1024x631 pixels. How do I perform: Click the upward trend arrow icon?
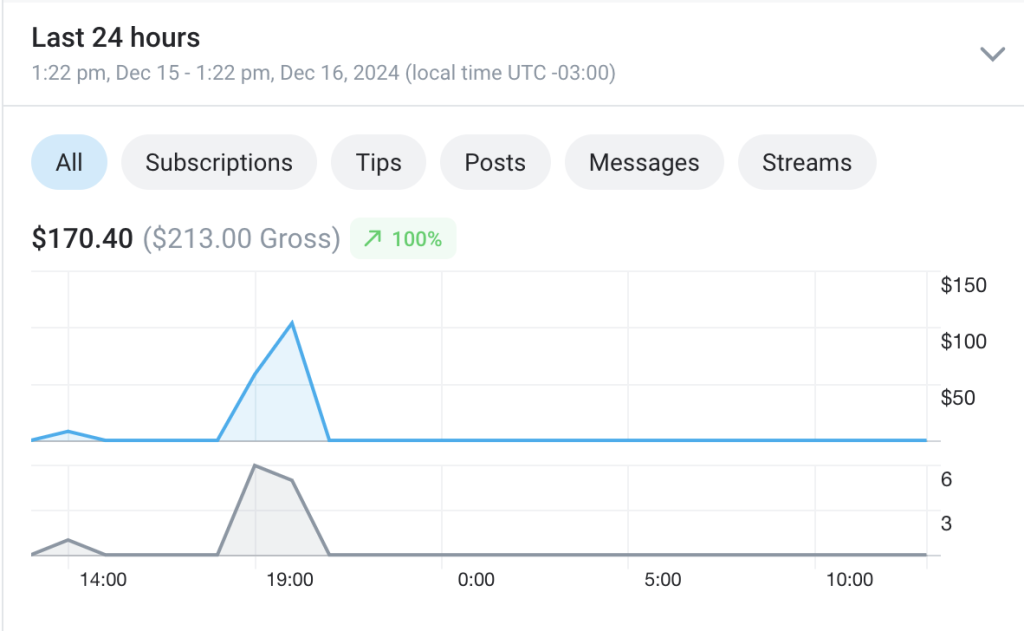(372, 238)
